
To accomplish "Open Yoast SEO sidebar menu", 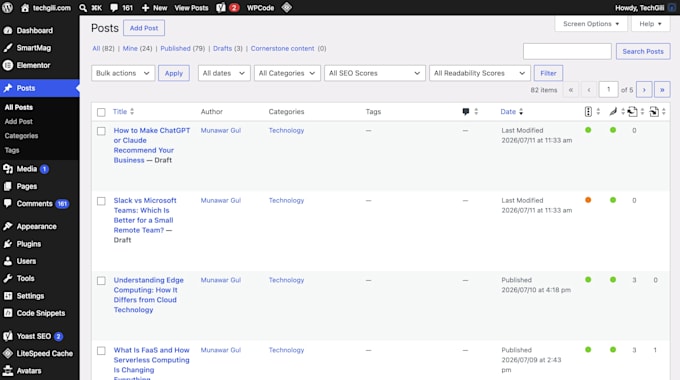I will [33, 336].
